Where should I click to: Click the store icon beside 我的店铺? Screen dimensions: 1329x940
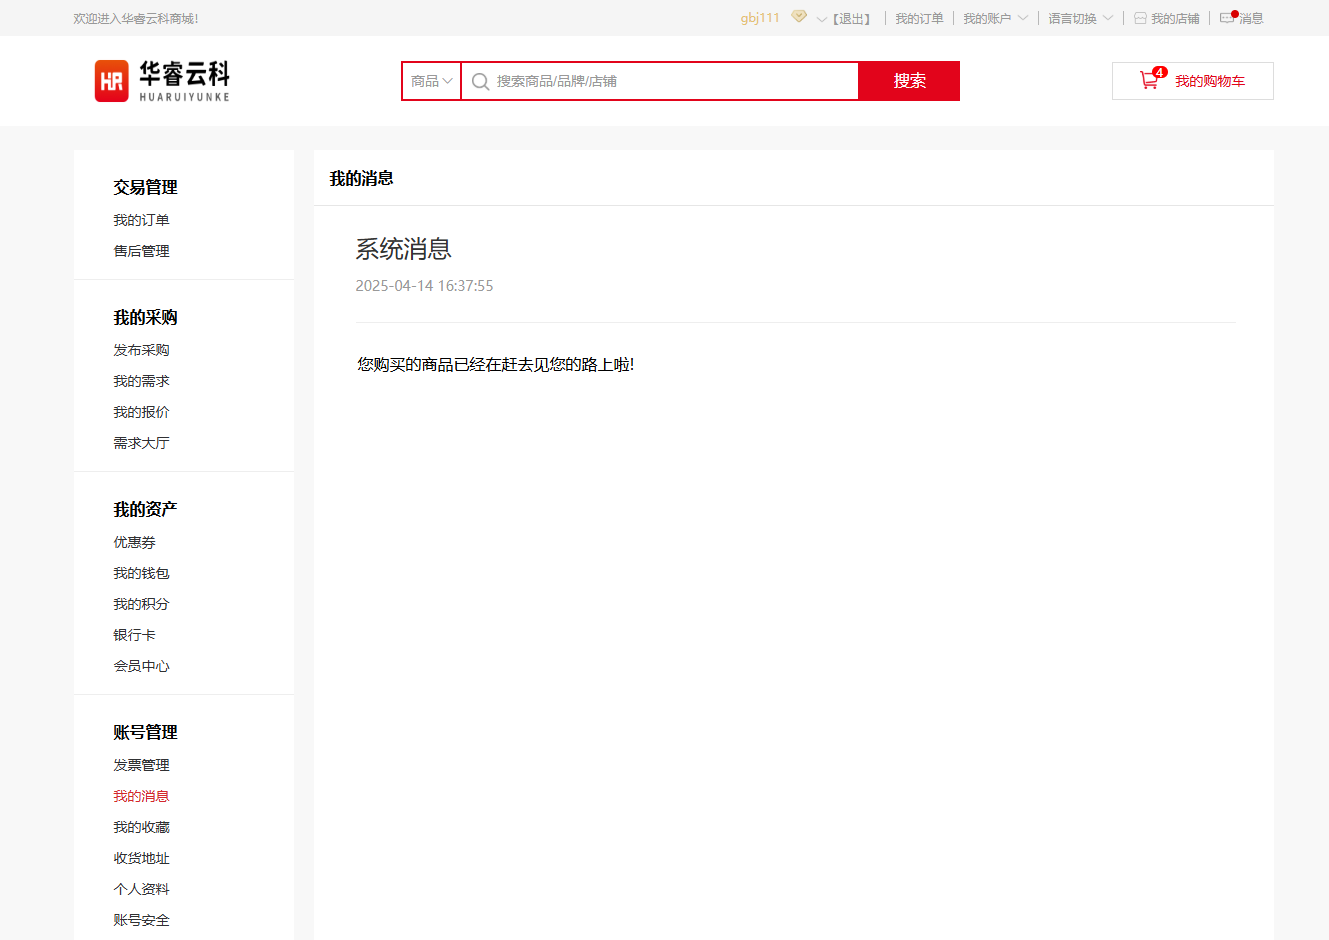[x=1140, y=19]
